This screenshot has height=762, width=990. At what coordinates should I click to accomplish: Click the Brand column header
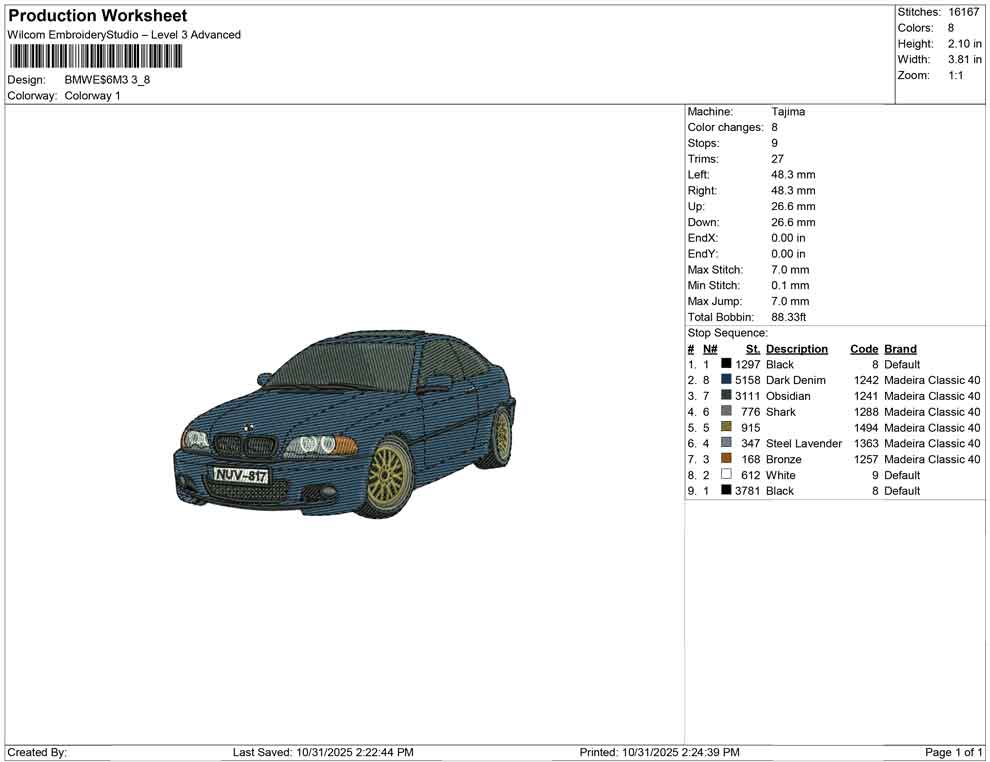[x=900, y=348]
